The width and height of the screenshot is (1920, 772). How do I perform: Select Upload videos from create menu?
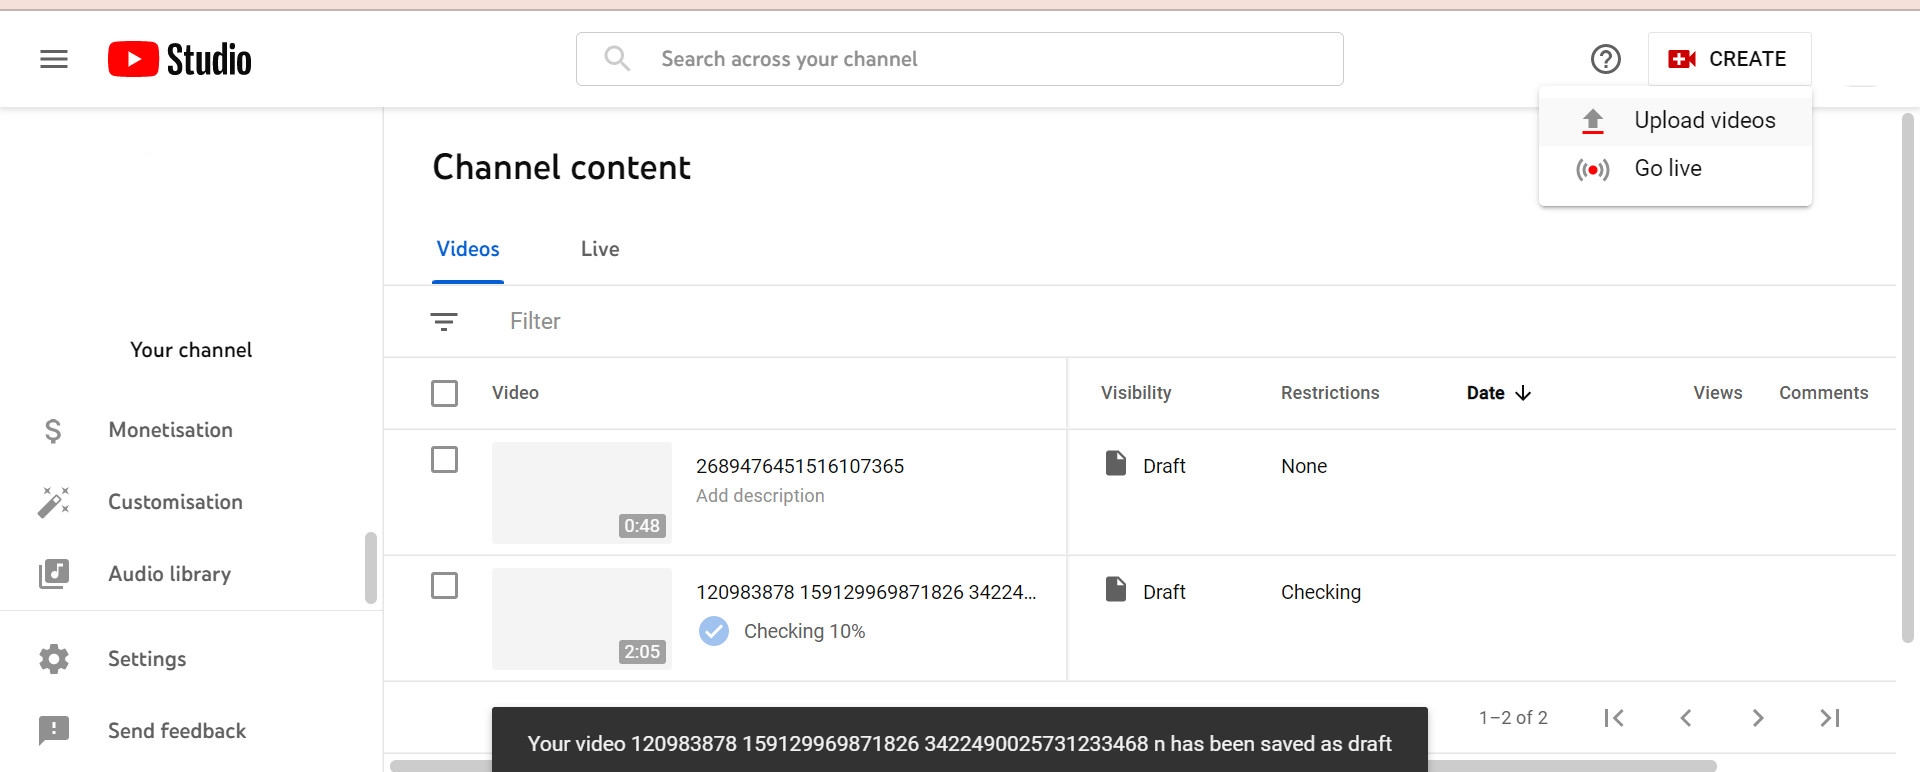click(x=1675, y=120)
